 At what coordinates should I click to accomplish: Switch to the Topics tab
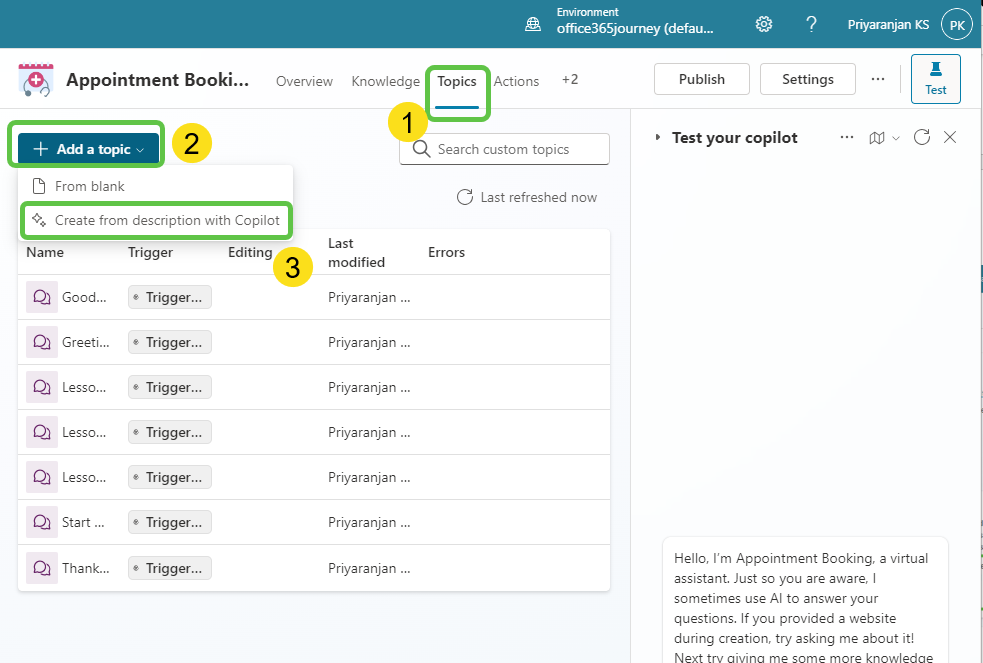pos(457,81)
